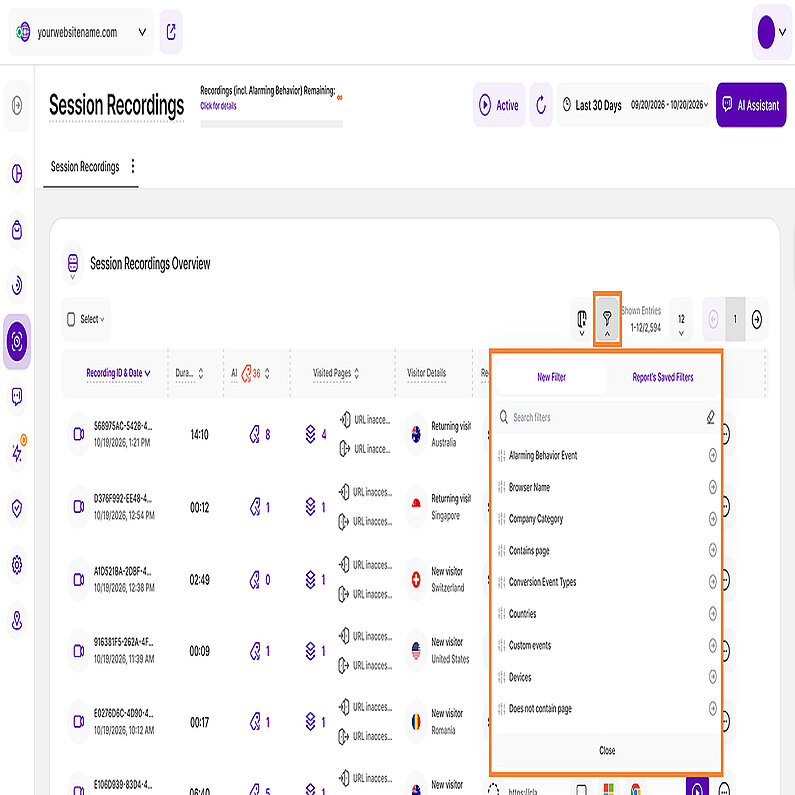Open the shield checkmark sidebar icon

point(17,508)
